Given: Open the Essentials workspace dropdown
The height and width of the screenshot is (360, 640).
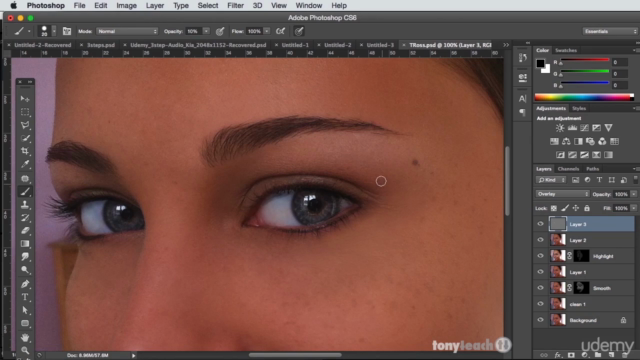Looking at the screenshot, I should coord(610,31).
